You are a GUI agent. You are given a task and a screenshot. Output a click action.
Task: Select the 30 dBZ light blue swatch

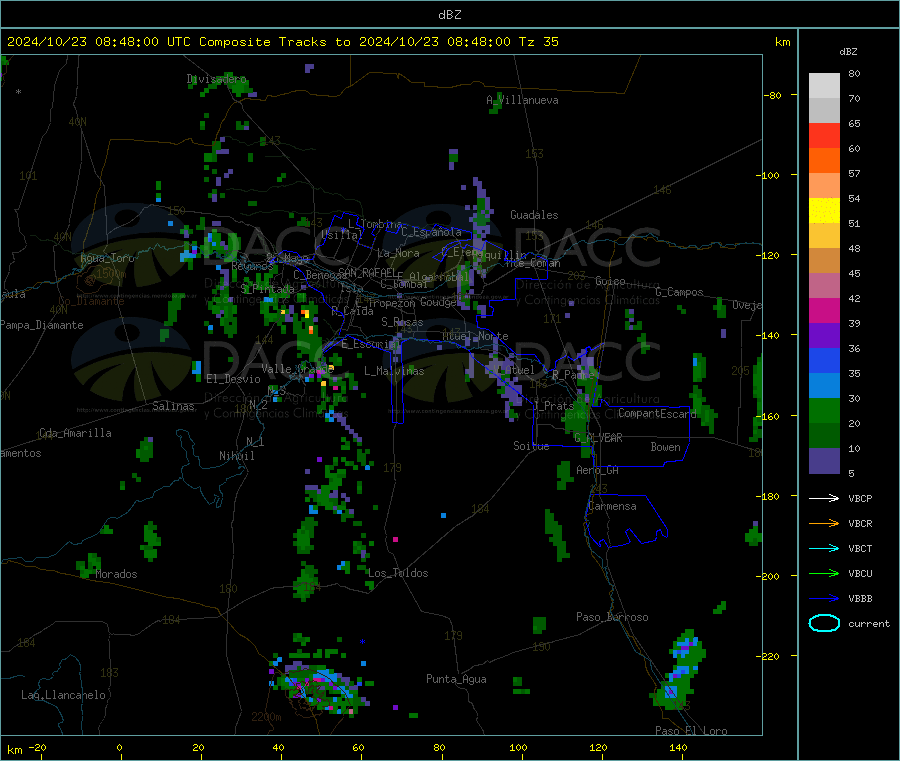(824, 386)
